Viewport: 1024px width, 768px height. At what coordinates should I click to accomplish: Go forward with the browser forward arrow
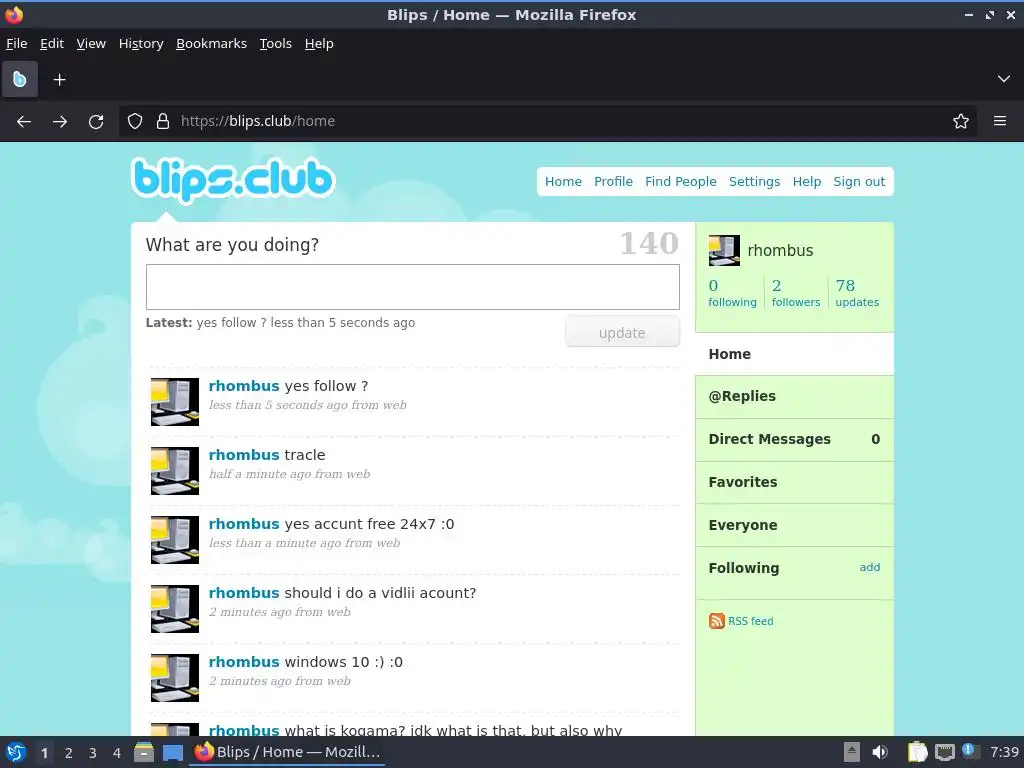point(60,121)
